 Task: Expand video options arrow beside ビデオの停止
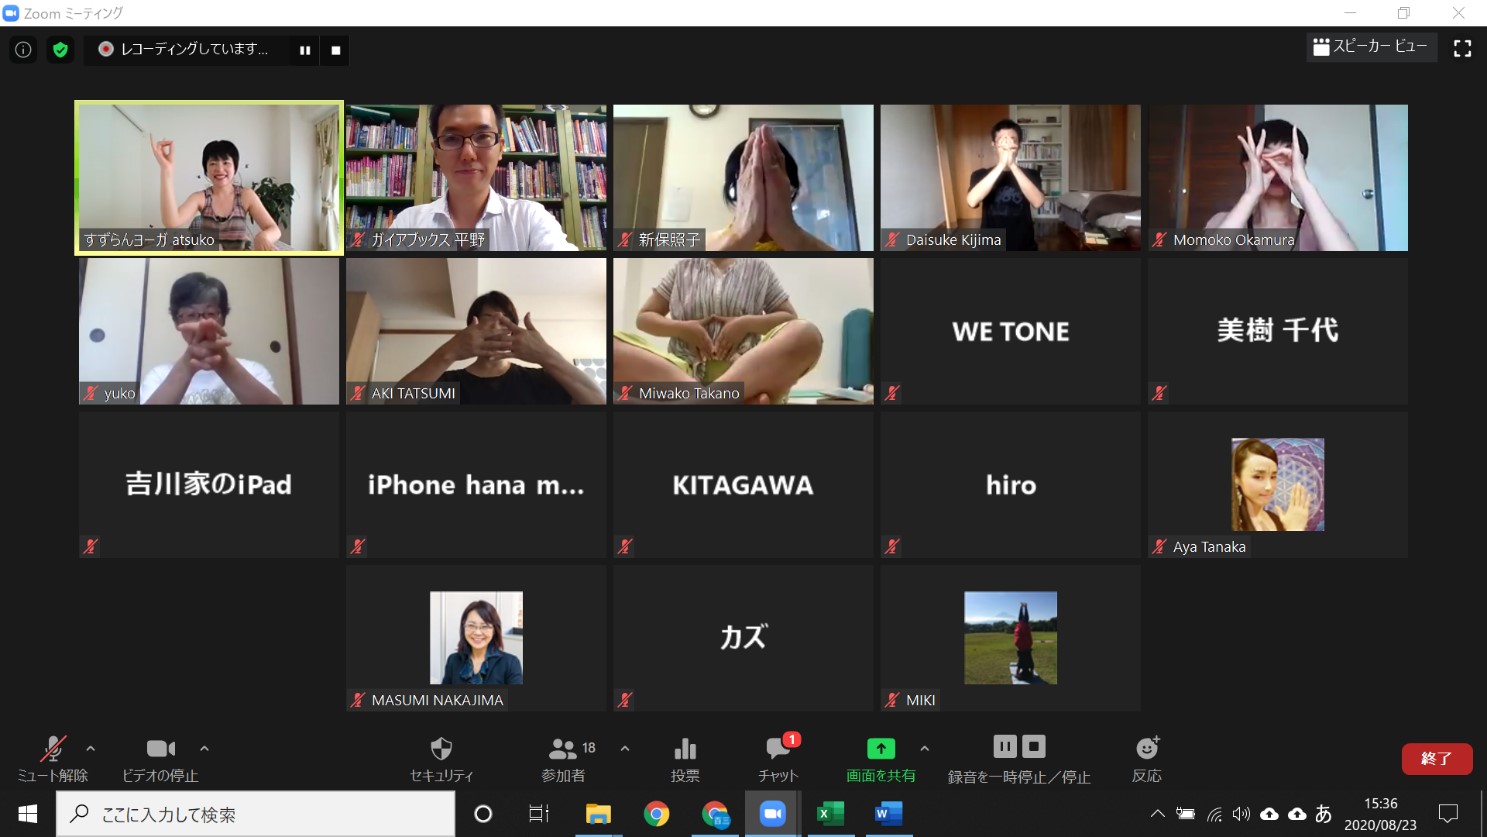point(204,748)
